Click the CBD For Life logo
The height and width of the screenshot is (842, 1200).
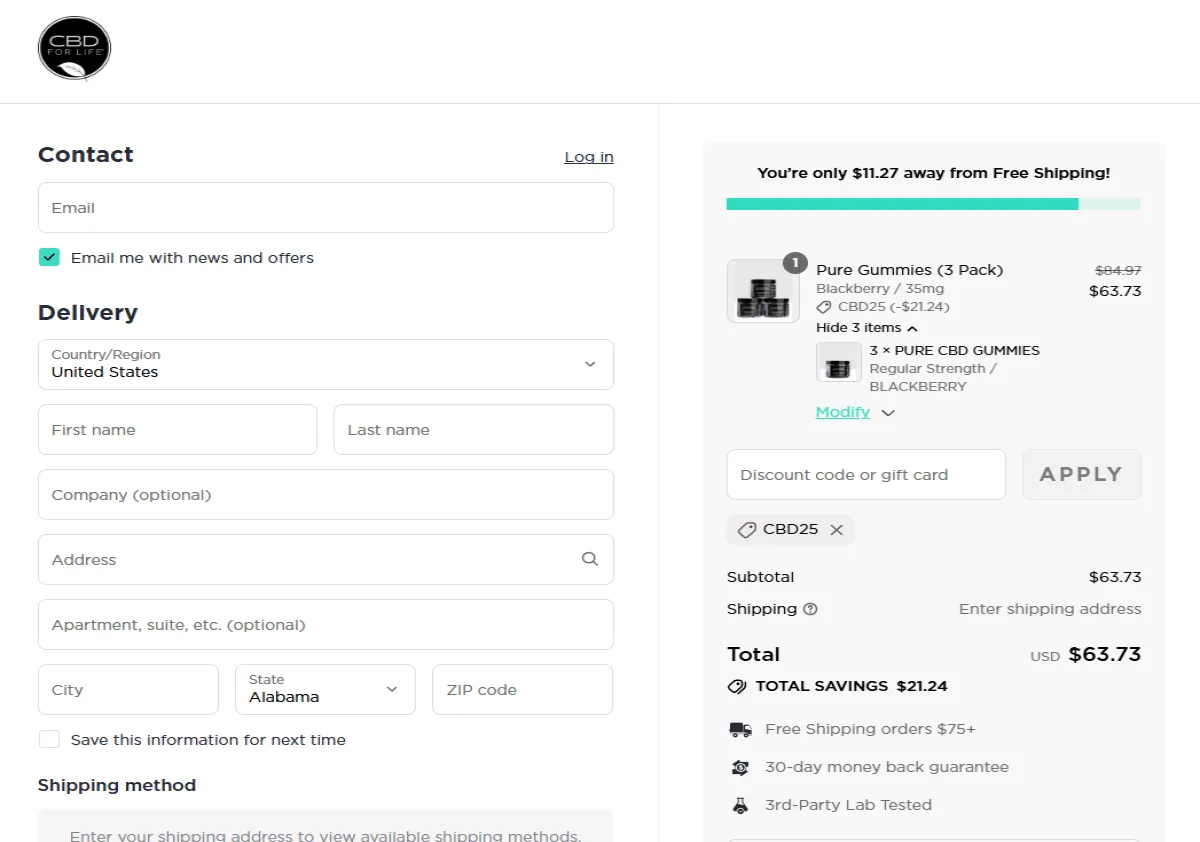coord(74,48)
